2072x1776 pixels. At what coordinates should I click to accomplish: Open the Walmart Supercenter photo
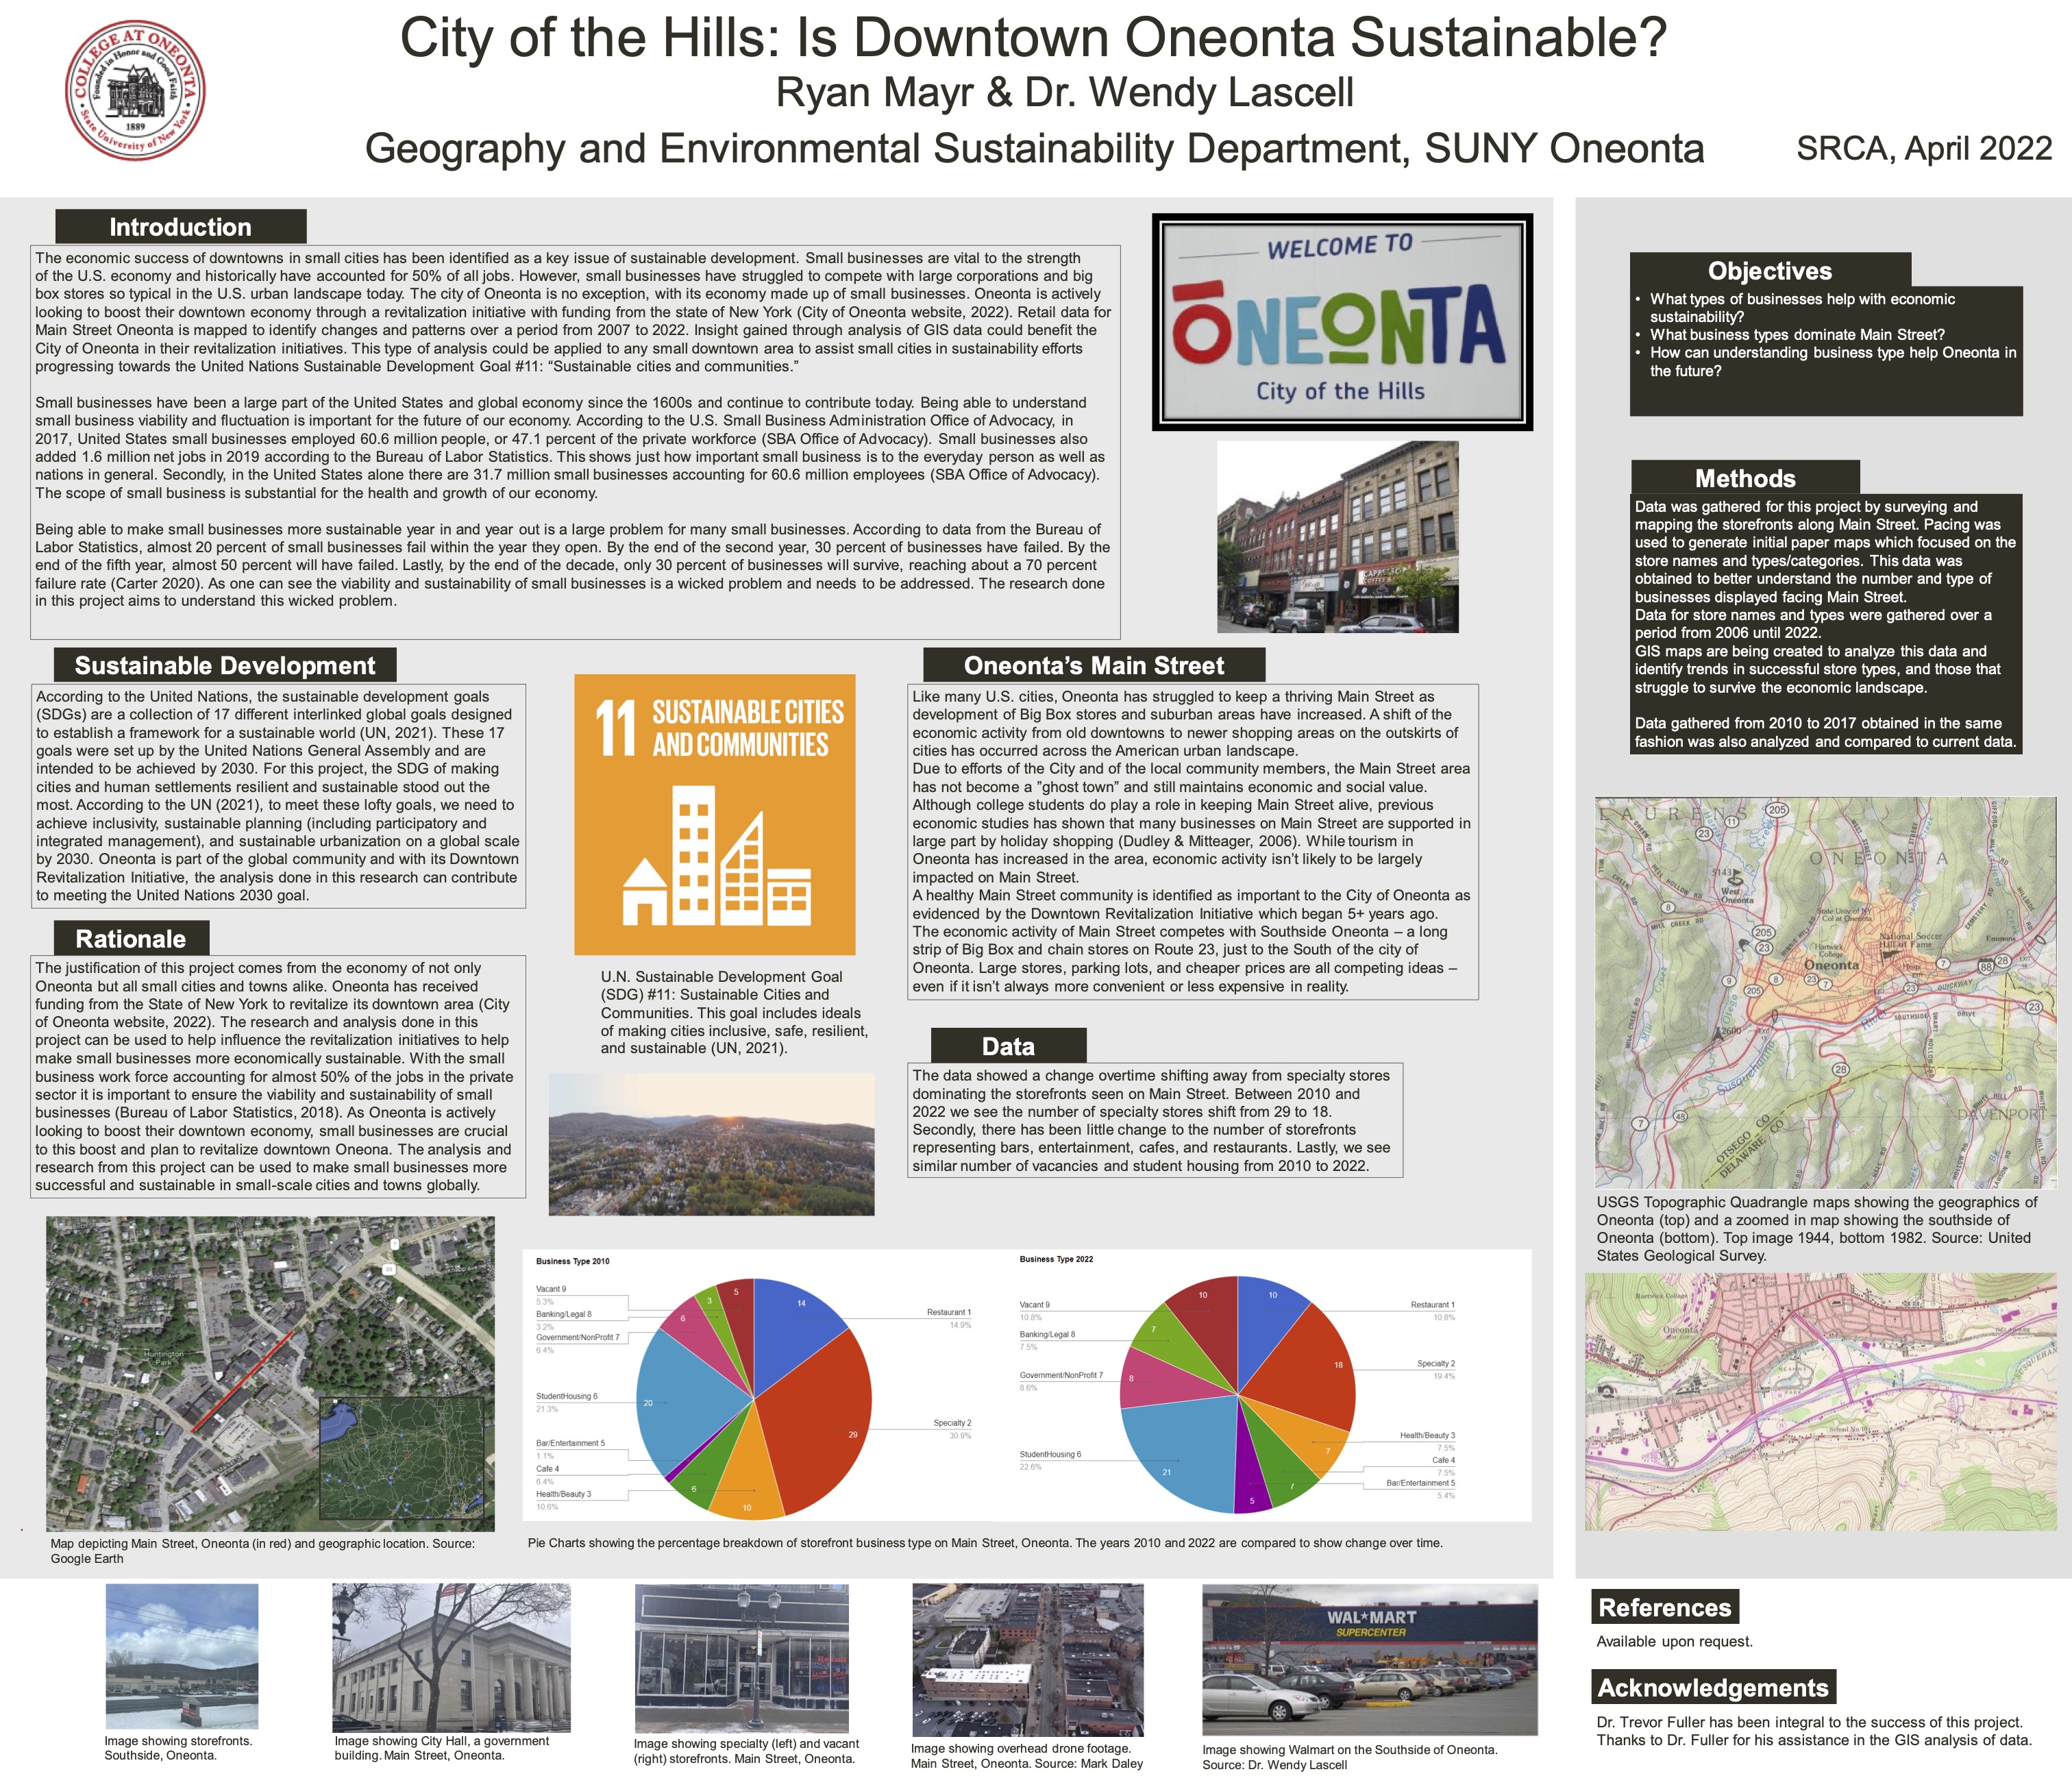tap(1370, 1660)
